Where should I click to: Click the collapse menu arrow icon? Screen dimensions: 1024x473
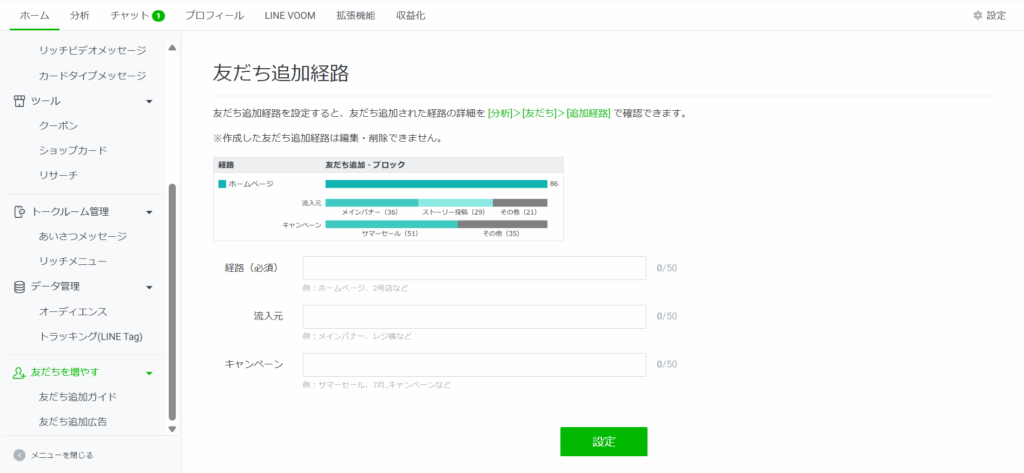tap(19, 455)
